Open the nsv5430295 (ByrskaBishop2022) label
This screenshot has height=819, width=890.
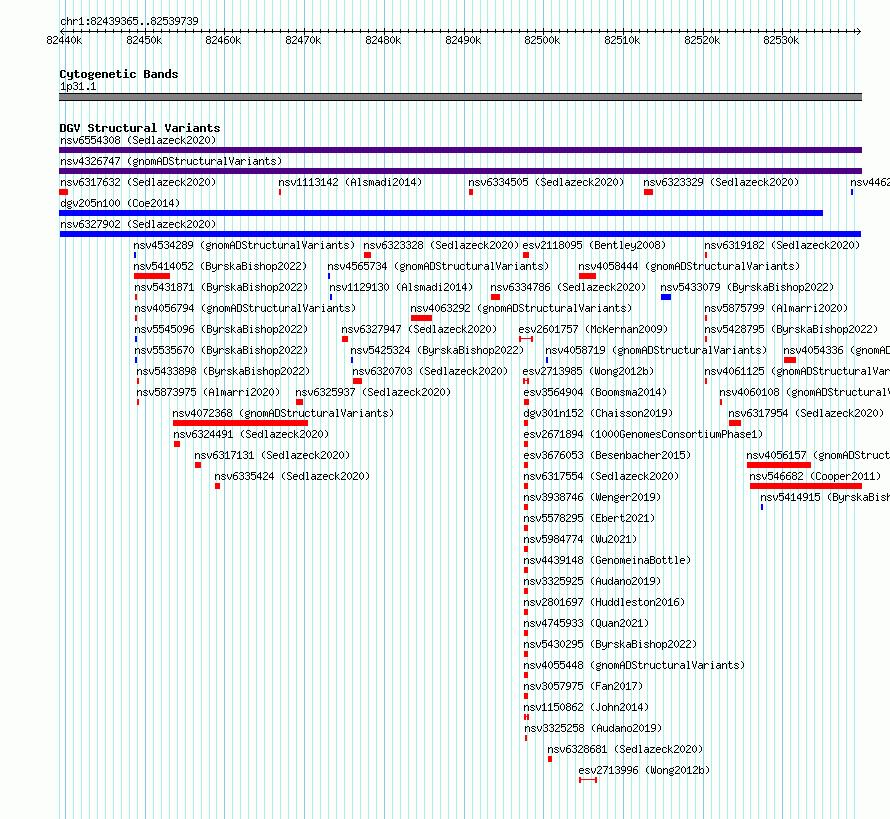coord(610,644)
